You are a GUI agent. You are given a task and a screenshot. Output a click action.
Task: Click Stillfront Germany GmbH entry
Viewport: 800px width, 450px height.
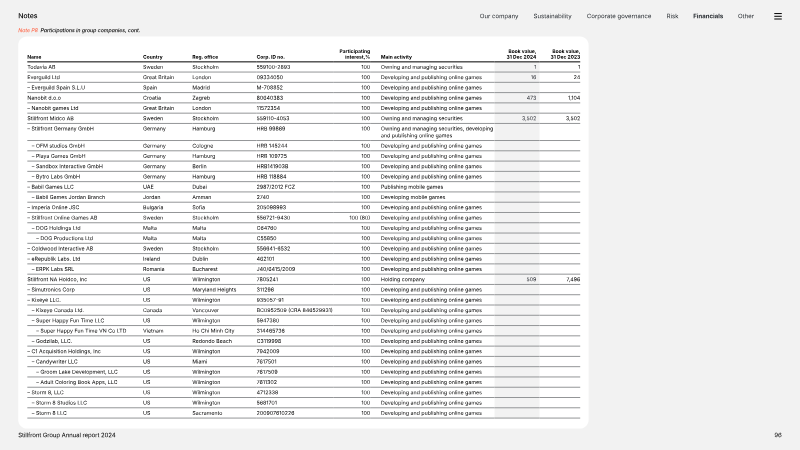60,129
